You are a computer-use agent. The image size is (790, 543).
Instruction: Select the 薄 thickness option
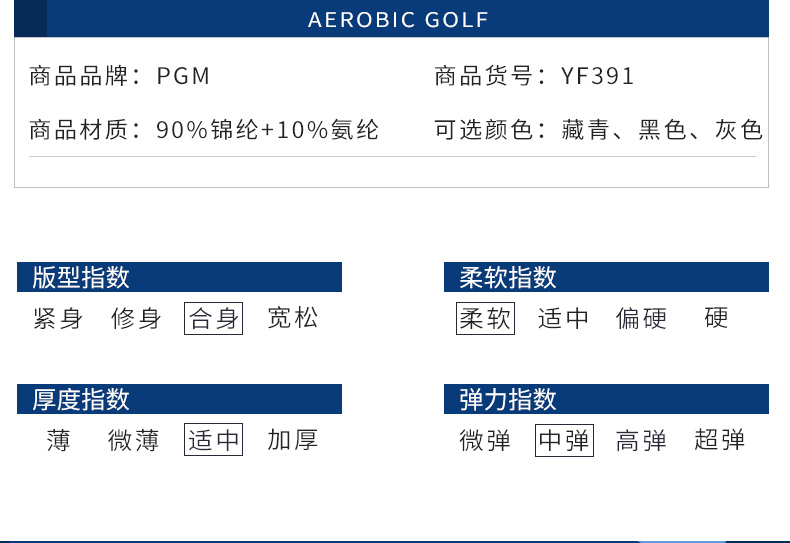(x=58, y=440)
